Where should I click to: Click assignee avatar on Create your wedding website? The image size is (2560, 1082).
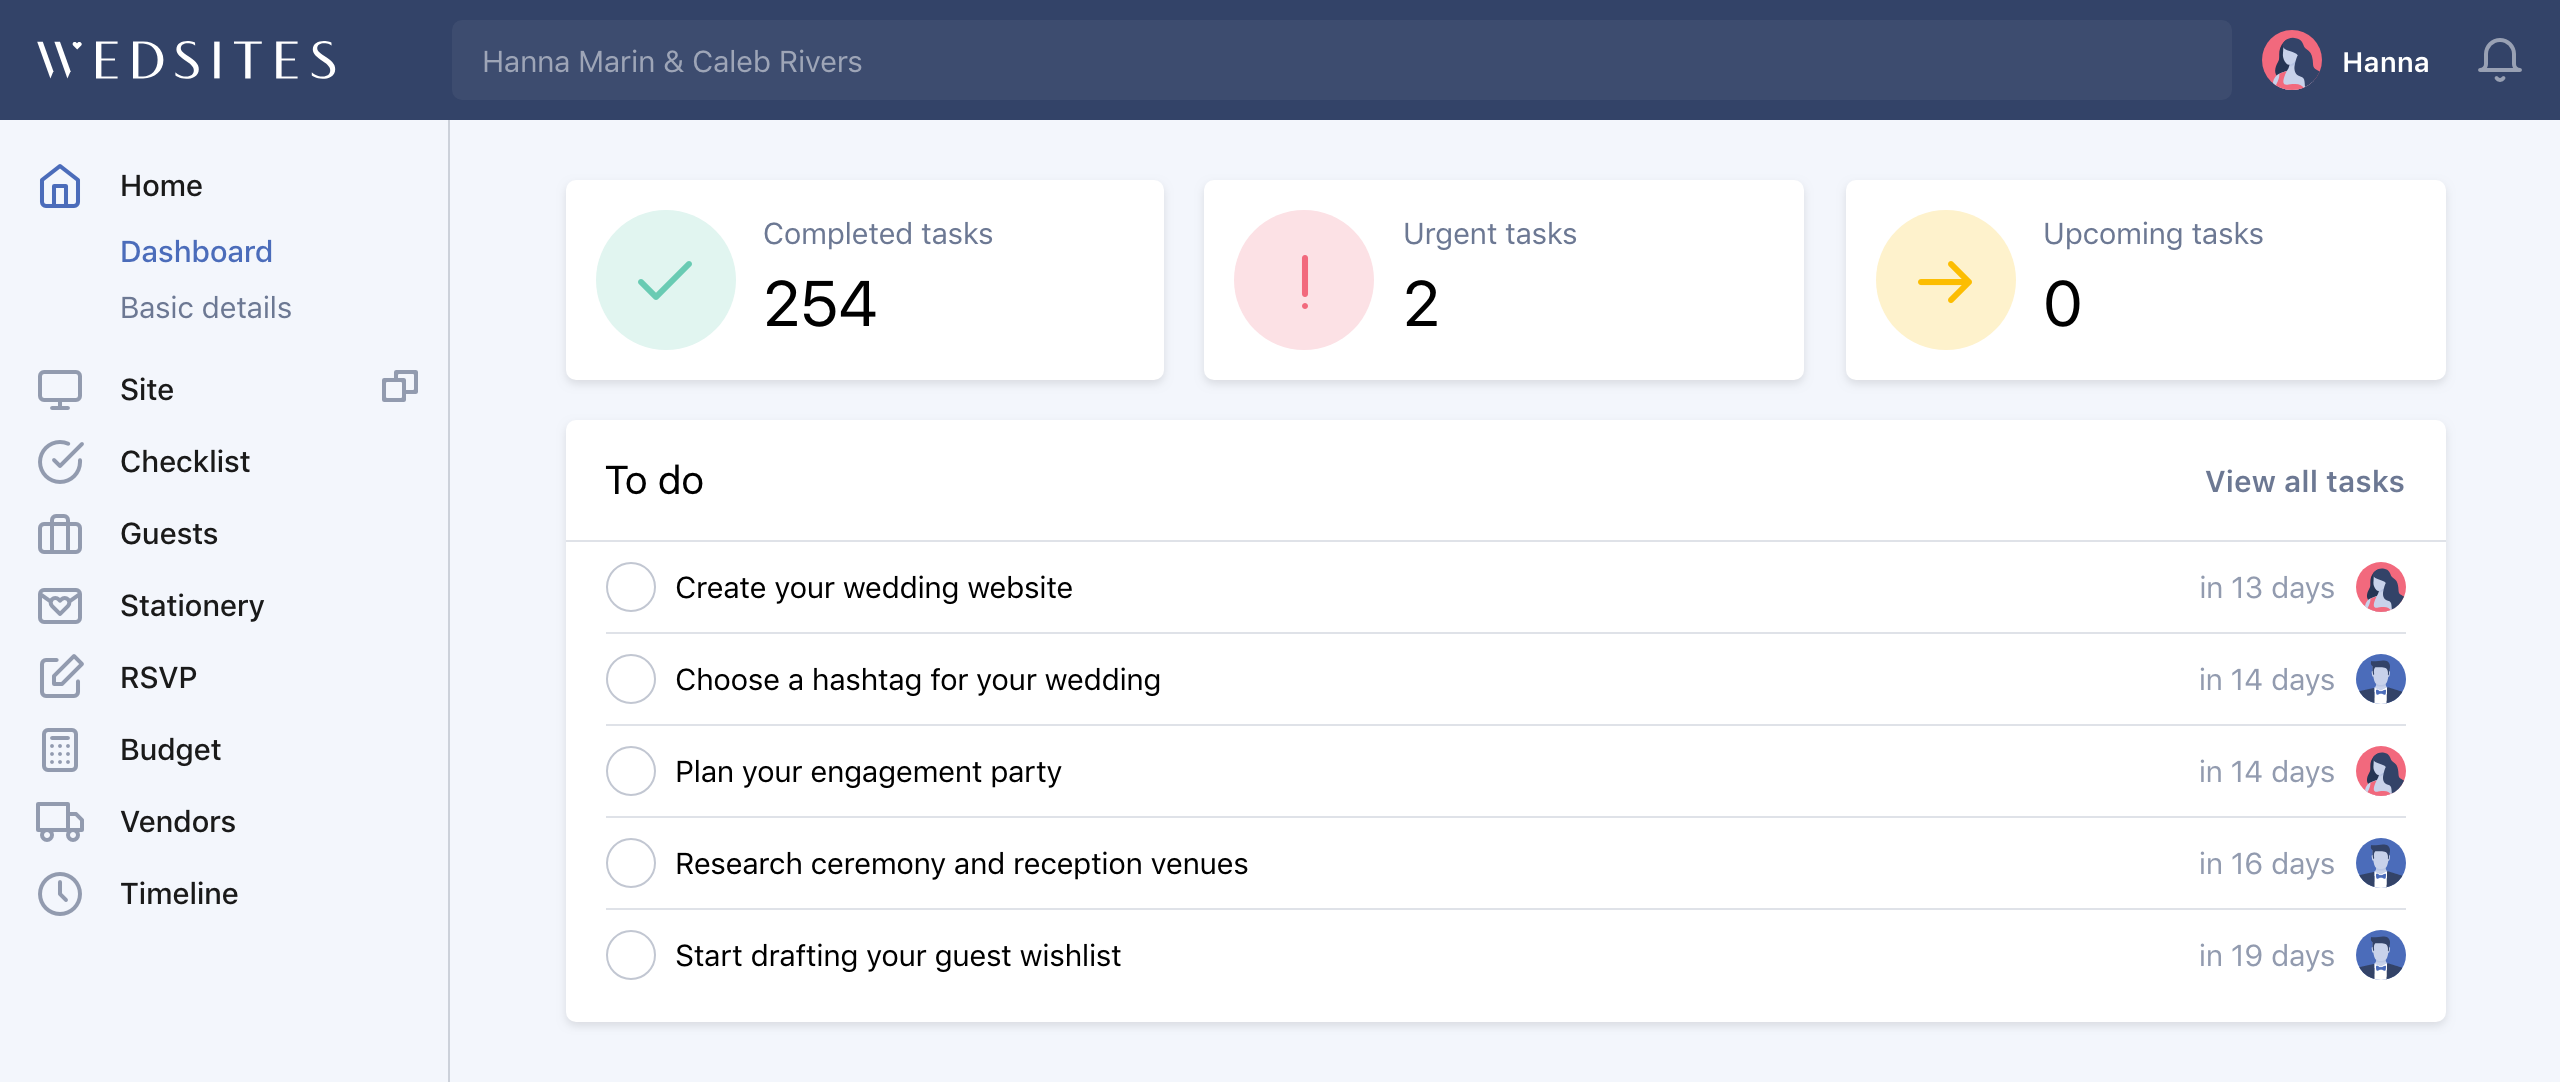pyautogui.click(x=2381, y=587)
